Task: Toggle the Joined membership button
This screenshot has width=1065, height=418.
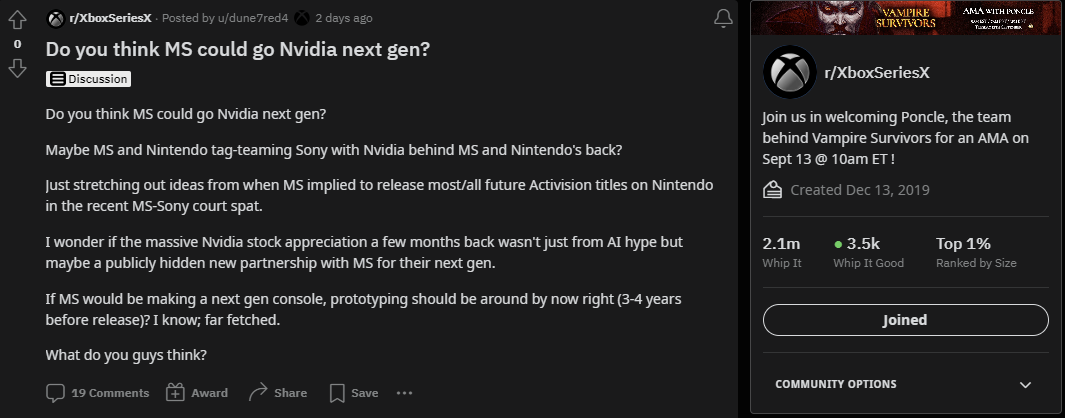Action: (x=905, y=320)
